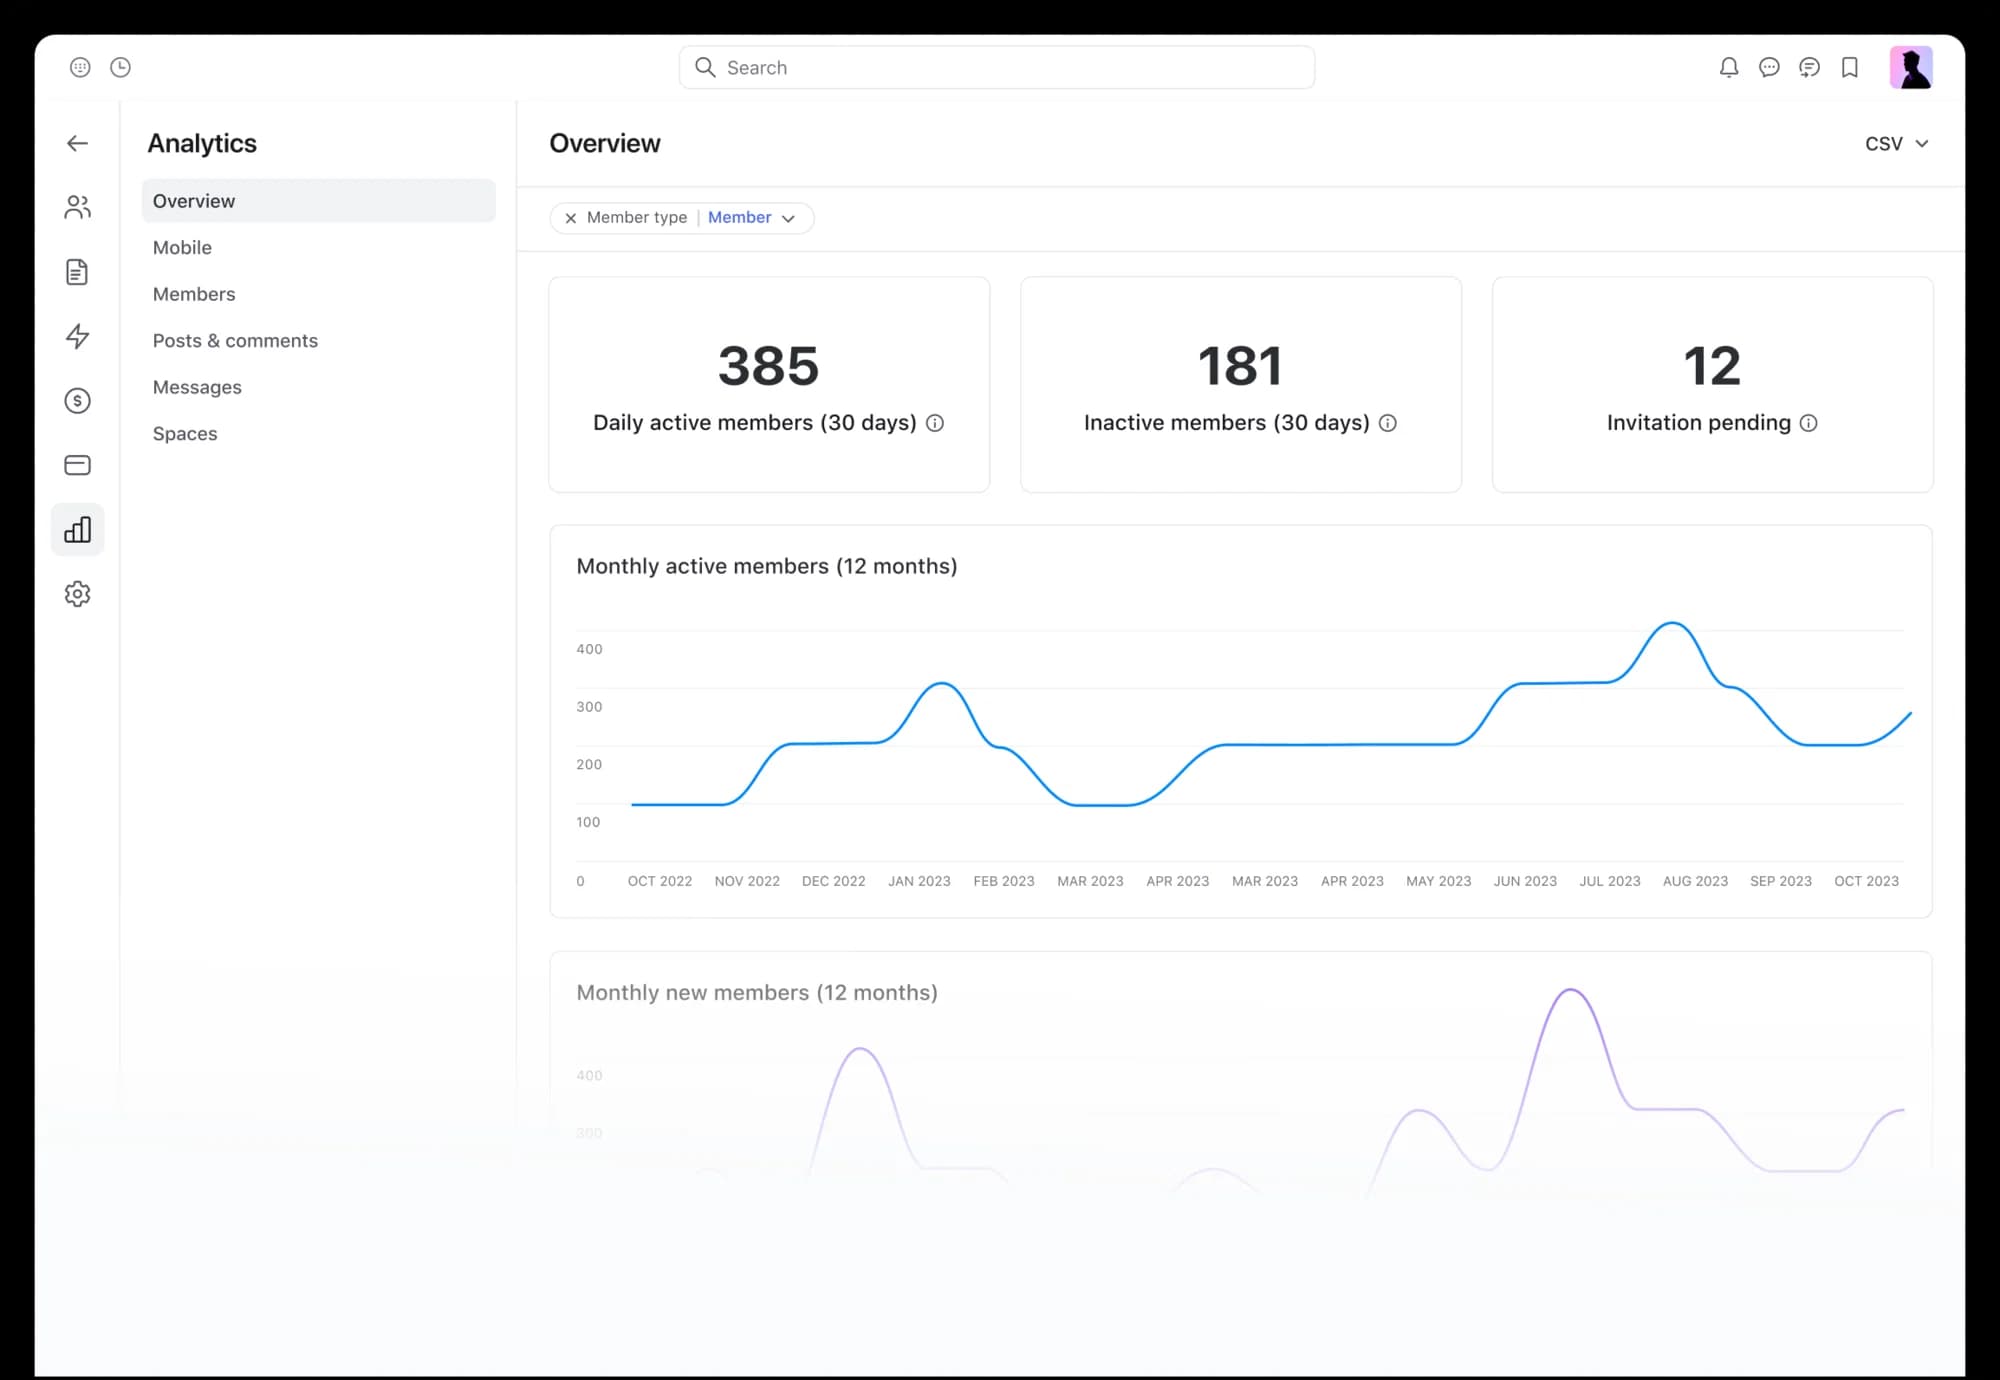Open the chat threads bubble icon with lines
This screenshot has height=1380, width=2000.
(1809, 67)
